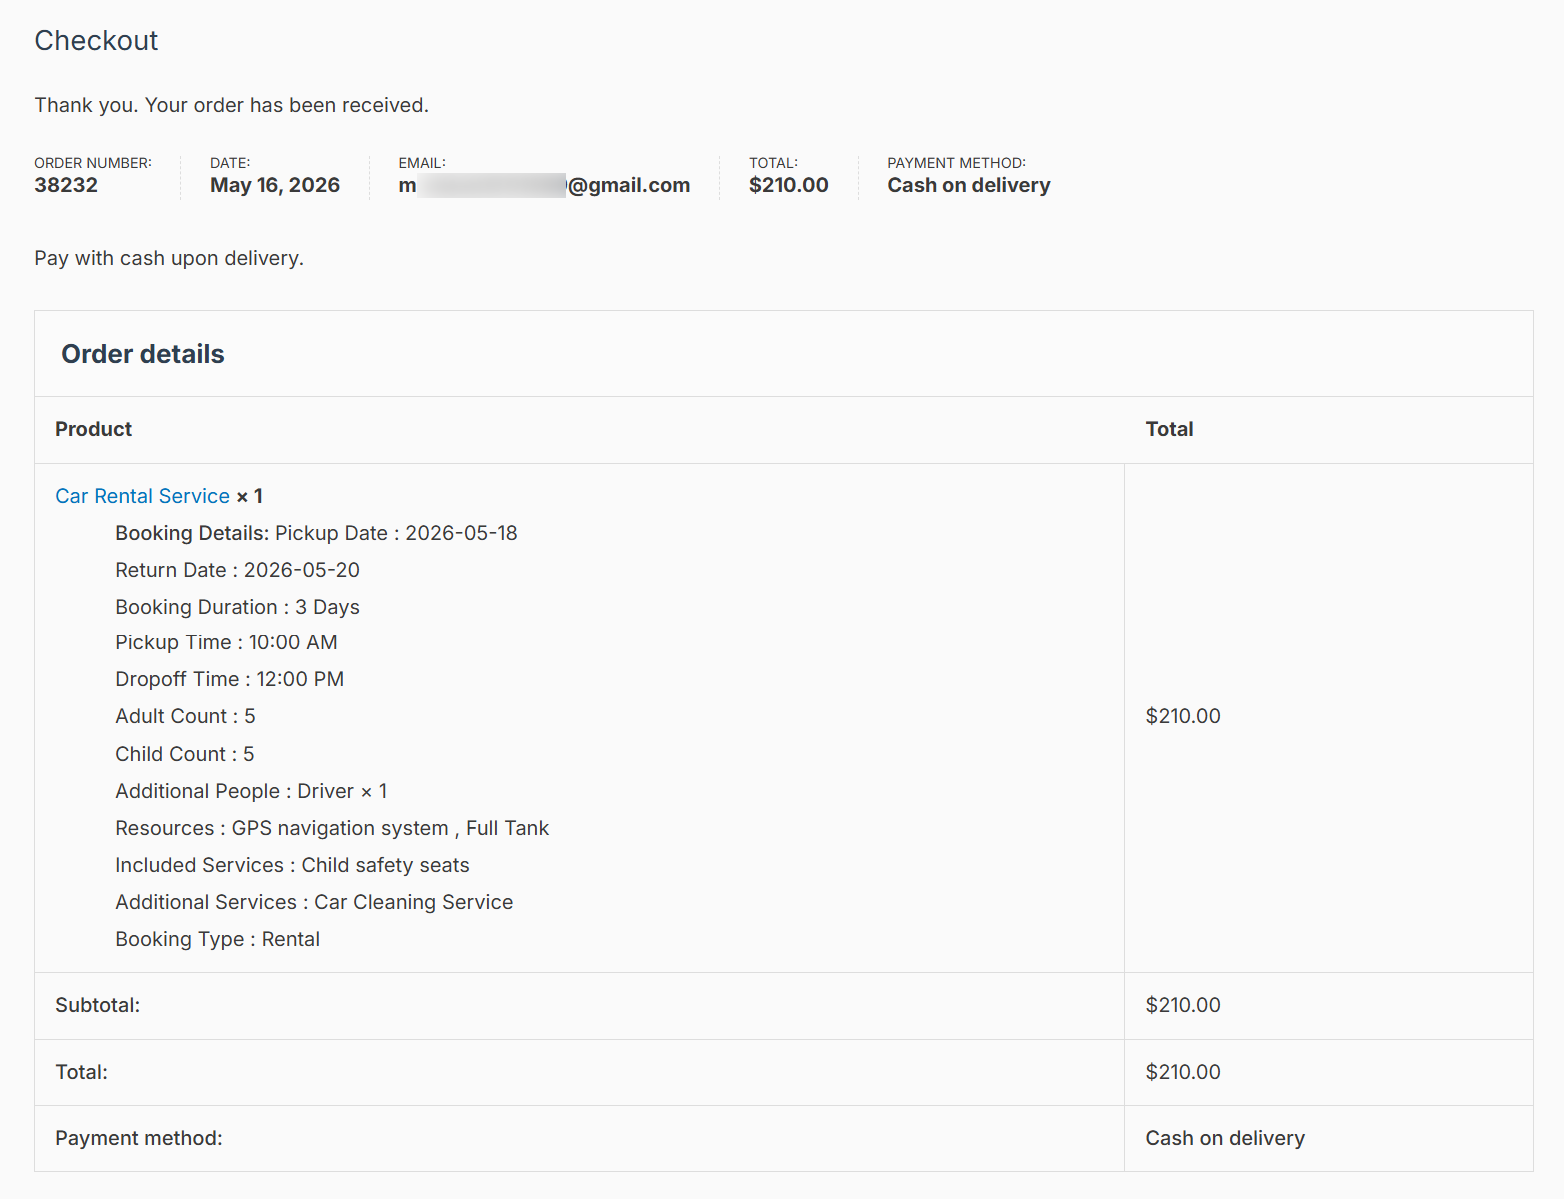Click Cash on delivery in the table footer

click(1225, 1138)
